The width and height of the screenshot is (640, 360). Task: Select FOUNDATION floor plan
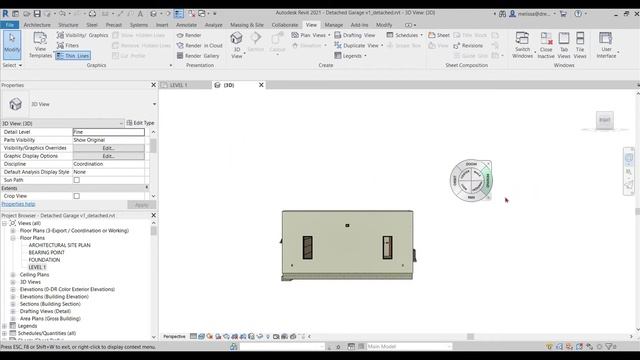44,260
